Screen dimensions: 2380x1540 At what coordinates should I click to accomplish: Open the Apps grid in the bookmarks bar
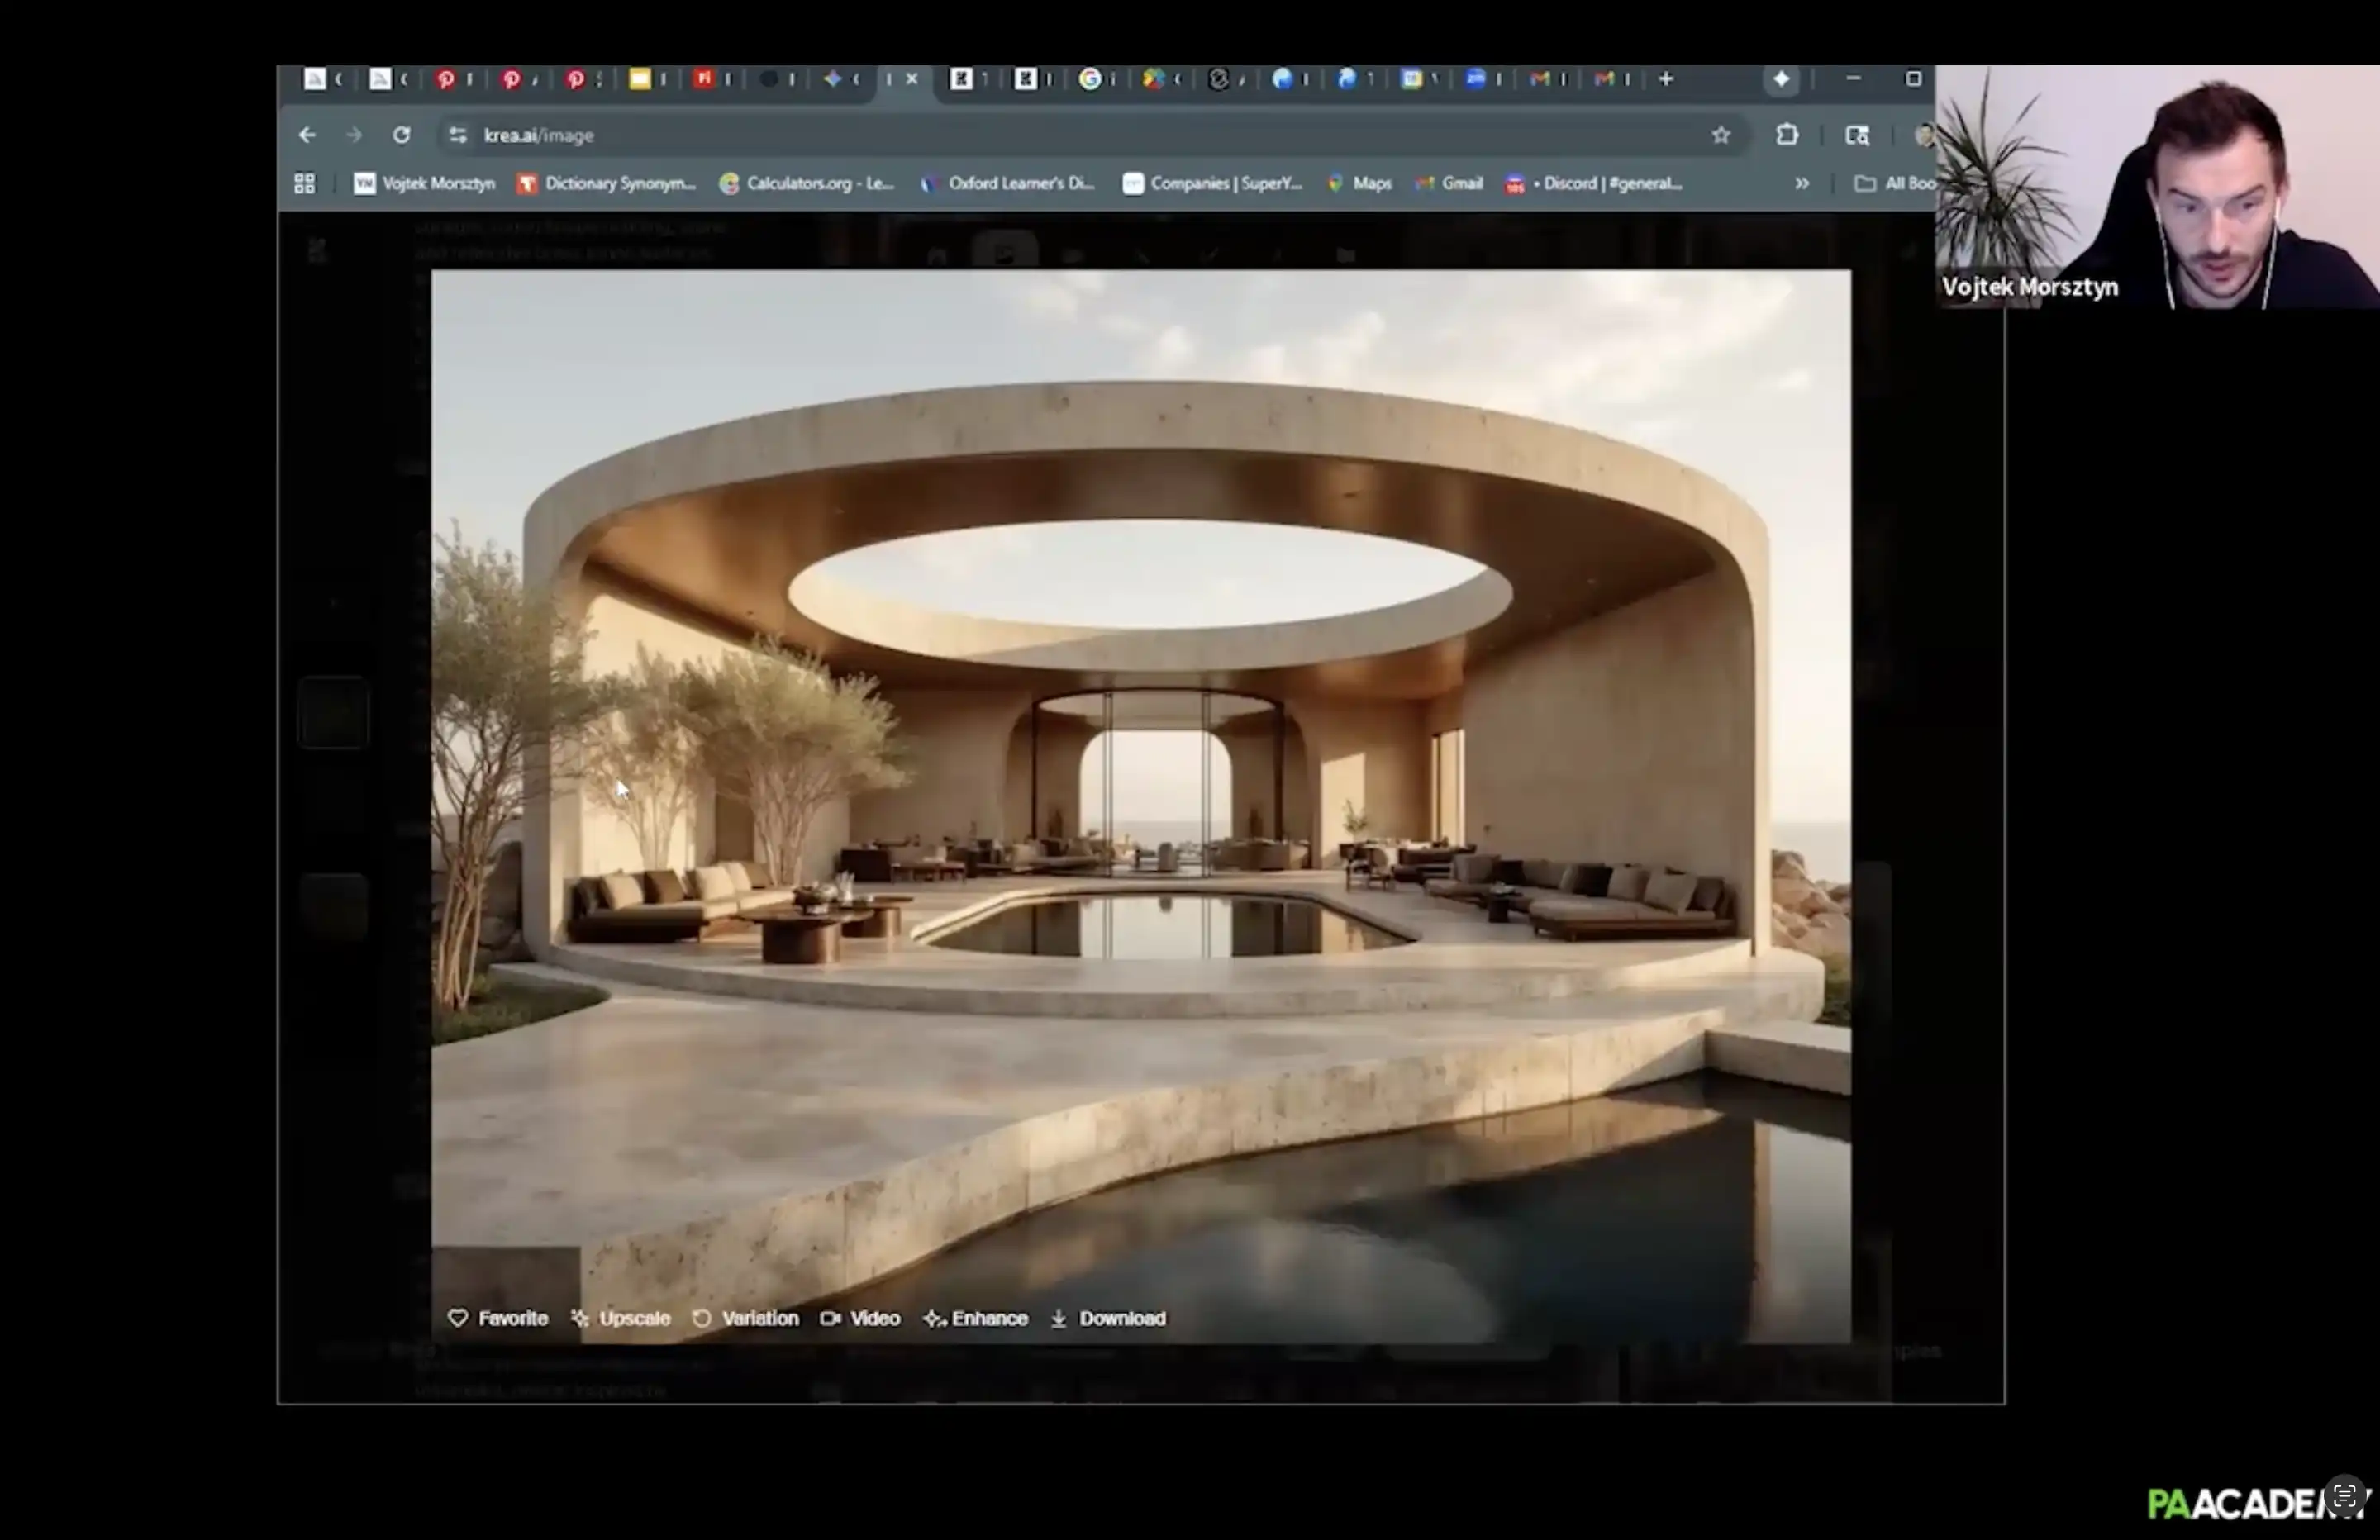(305, 183)
